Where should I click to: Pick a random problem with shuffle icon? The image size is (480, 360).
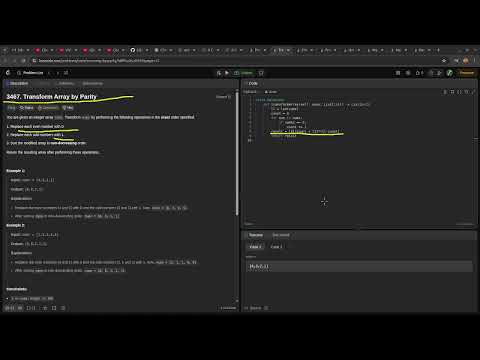[66, 73]
